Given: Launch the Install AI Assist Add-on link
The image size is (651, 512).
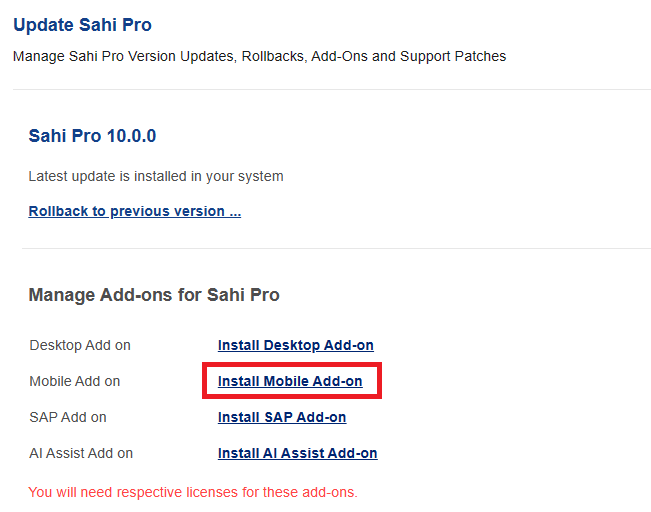Looking at the screenshot, I should click(297, 453).
